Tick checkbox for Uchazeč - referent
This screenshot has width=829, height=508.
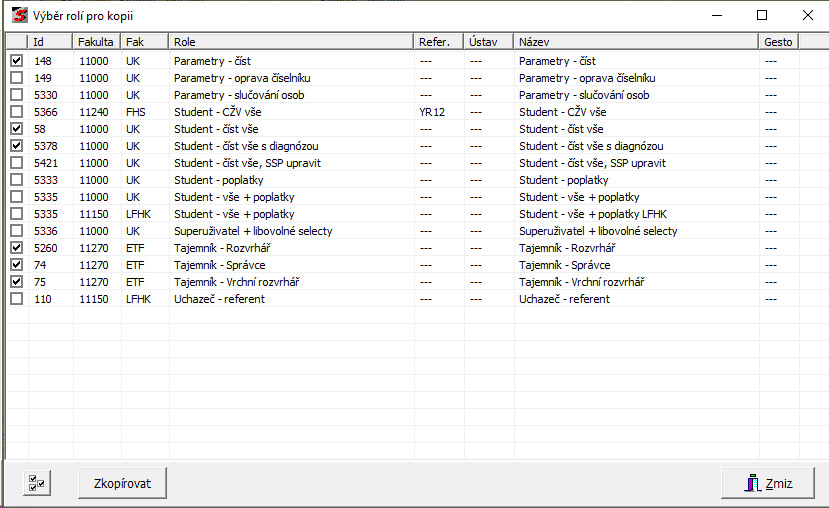[x=16, y=299]
